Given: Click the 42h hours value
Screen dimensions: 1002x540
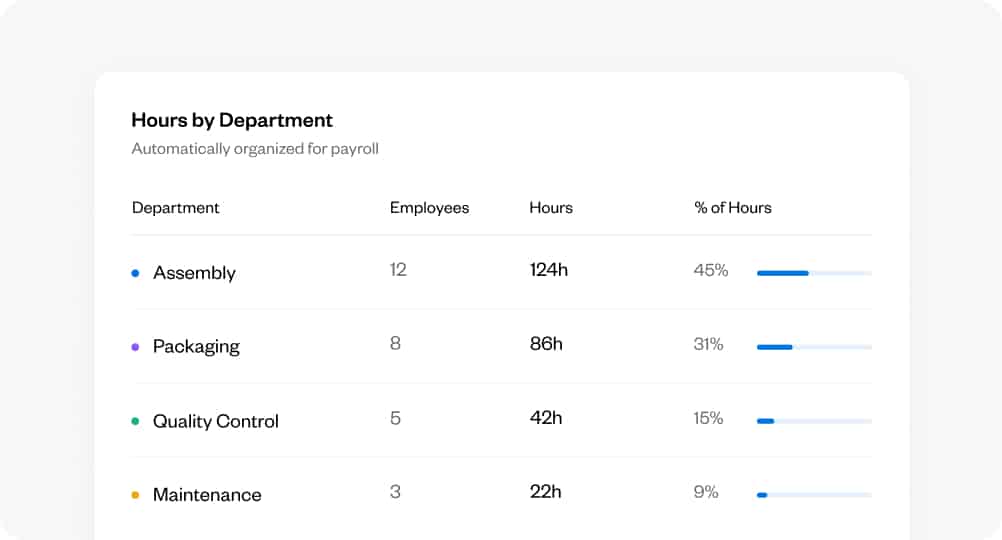Looking at the screenshot, I should 546,418.
